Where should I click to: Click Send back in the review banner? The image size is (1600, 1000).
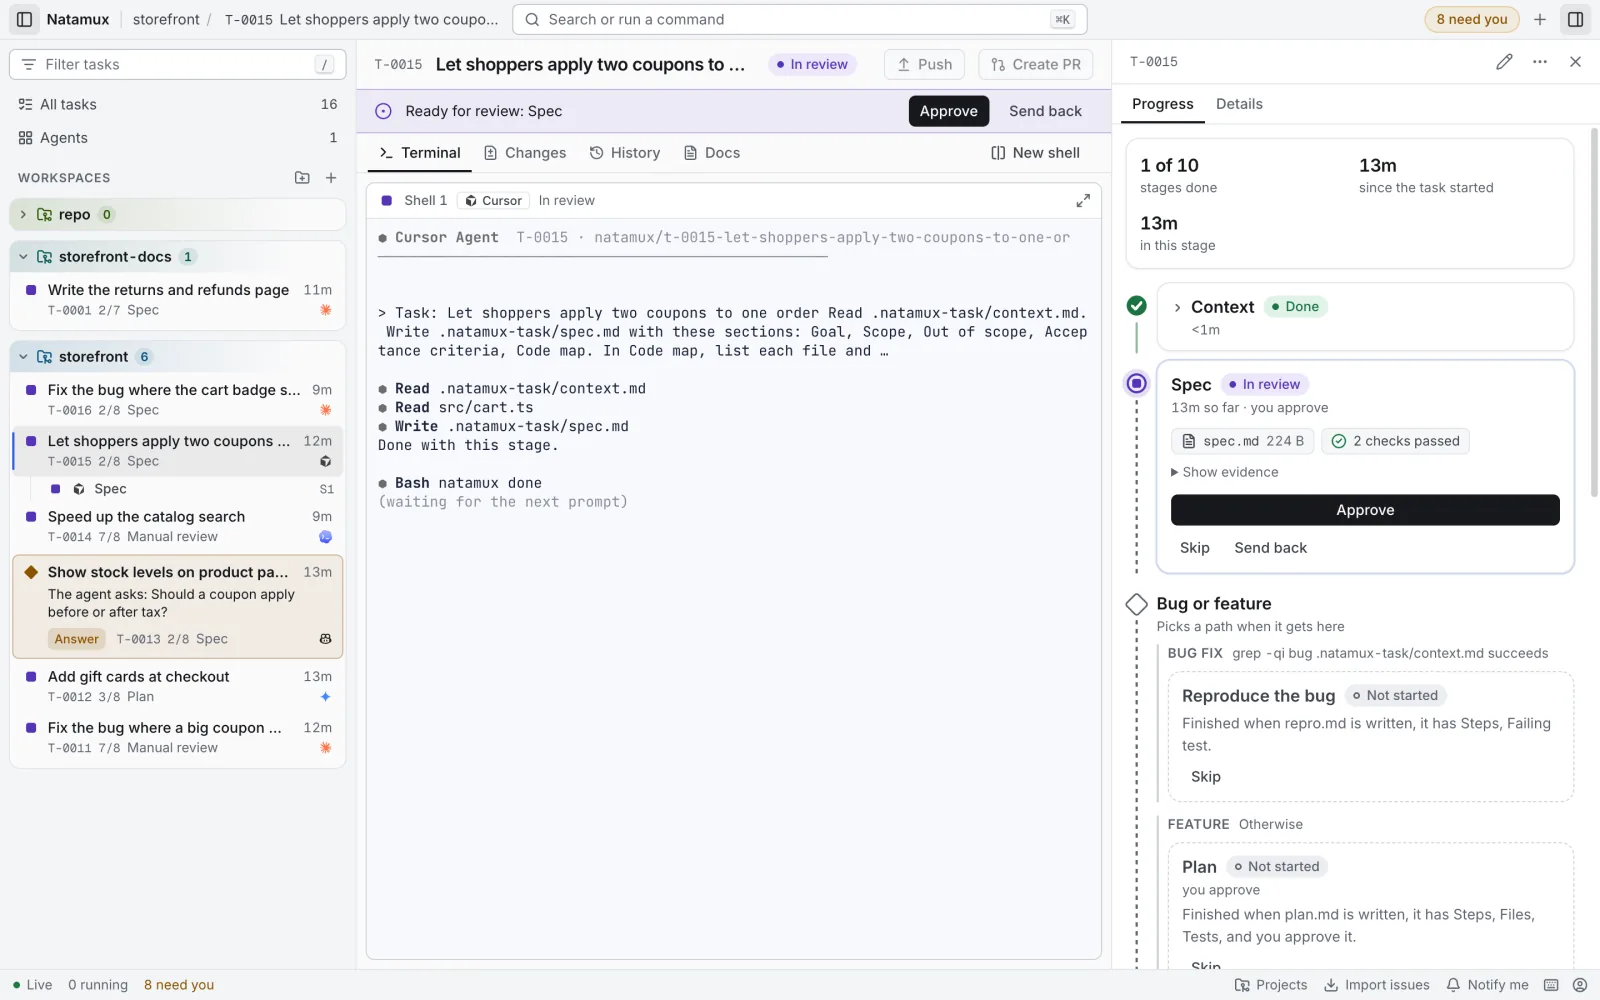coord(1045,111)
